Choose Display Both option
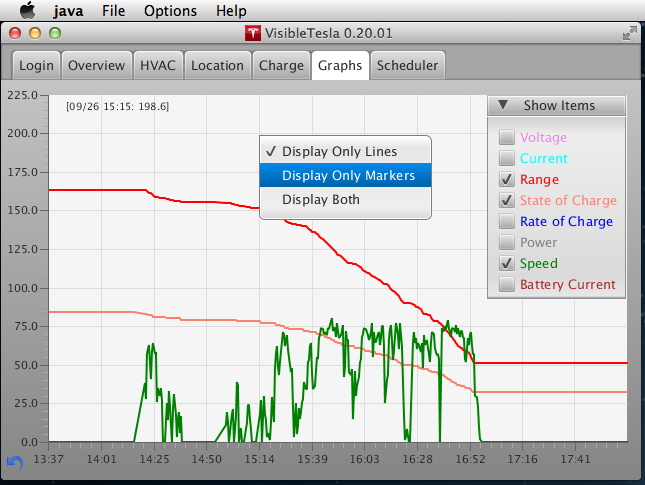This screenshot has width=645, height=485. (346, 200)
